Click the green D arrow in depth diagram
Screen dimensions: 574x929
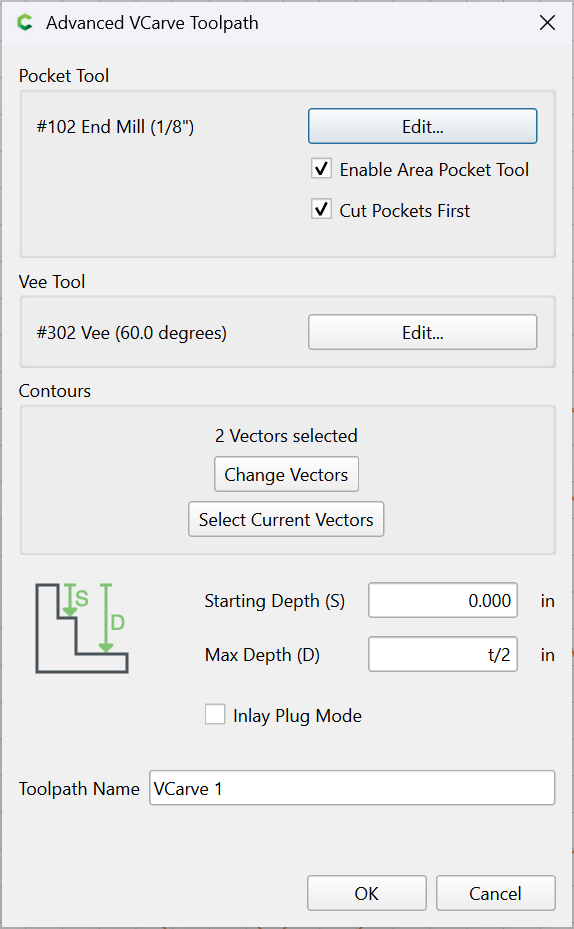click(106, 618)
